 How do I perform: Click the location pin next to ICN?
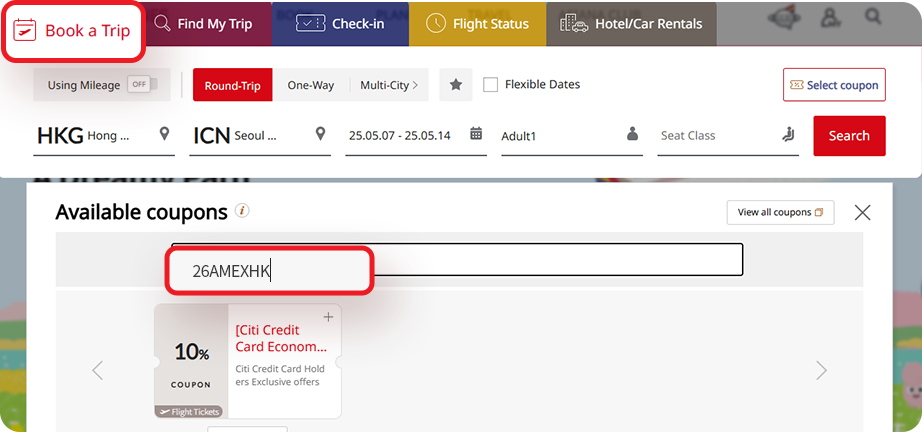click(321, 134)
